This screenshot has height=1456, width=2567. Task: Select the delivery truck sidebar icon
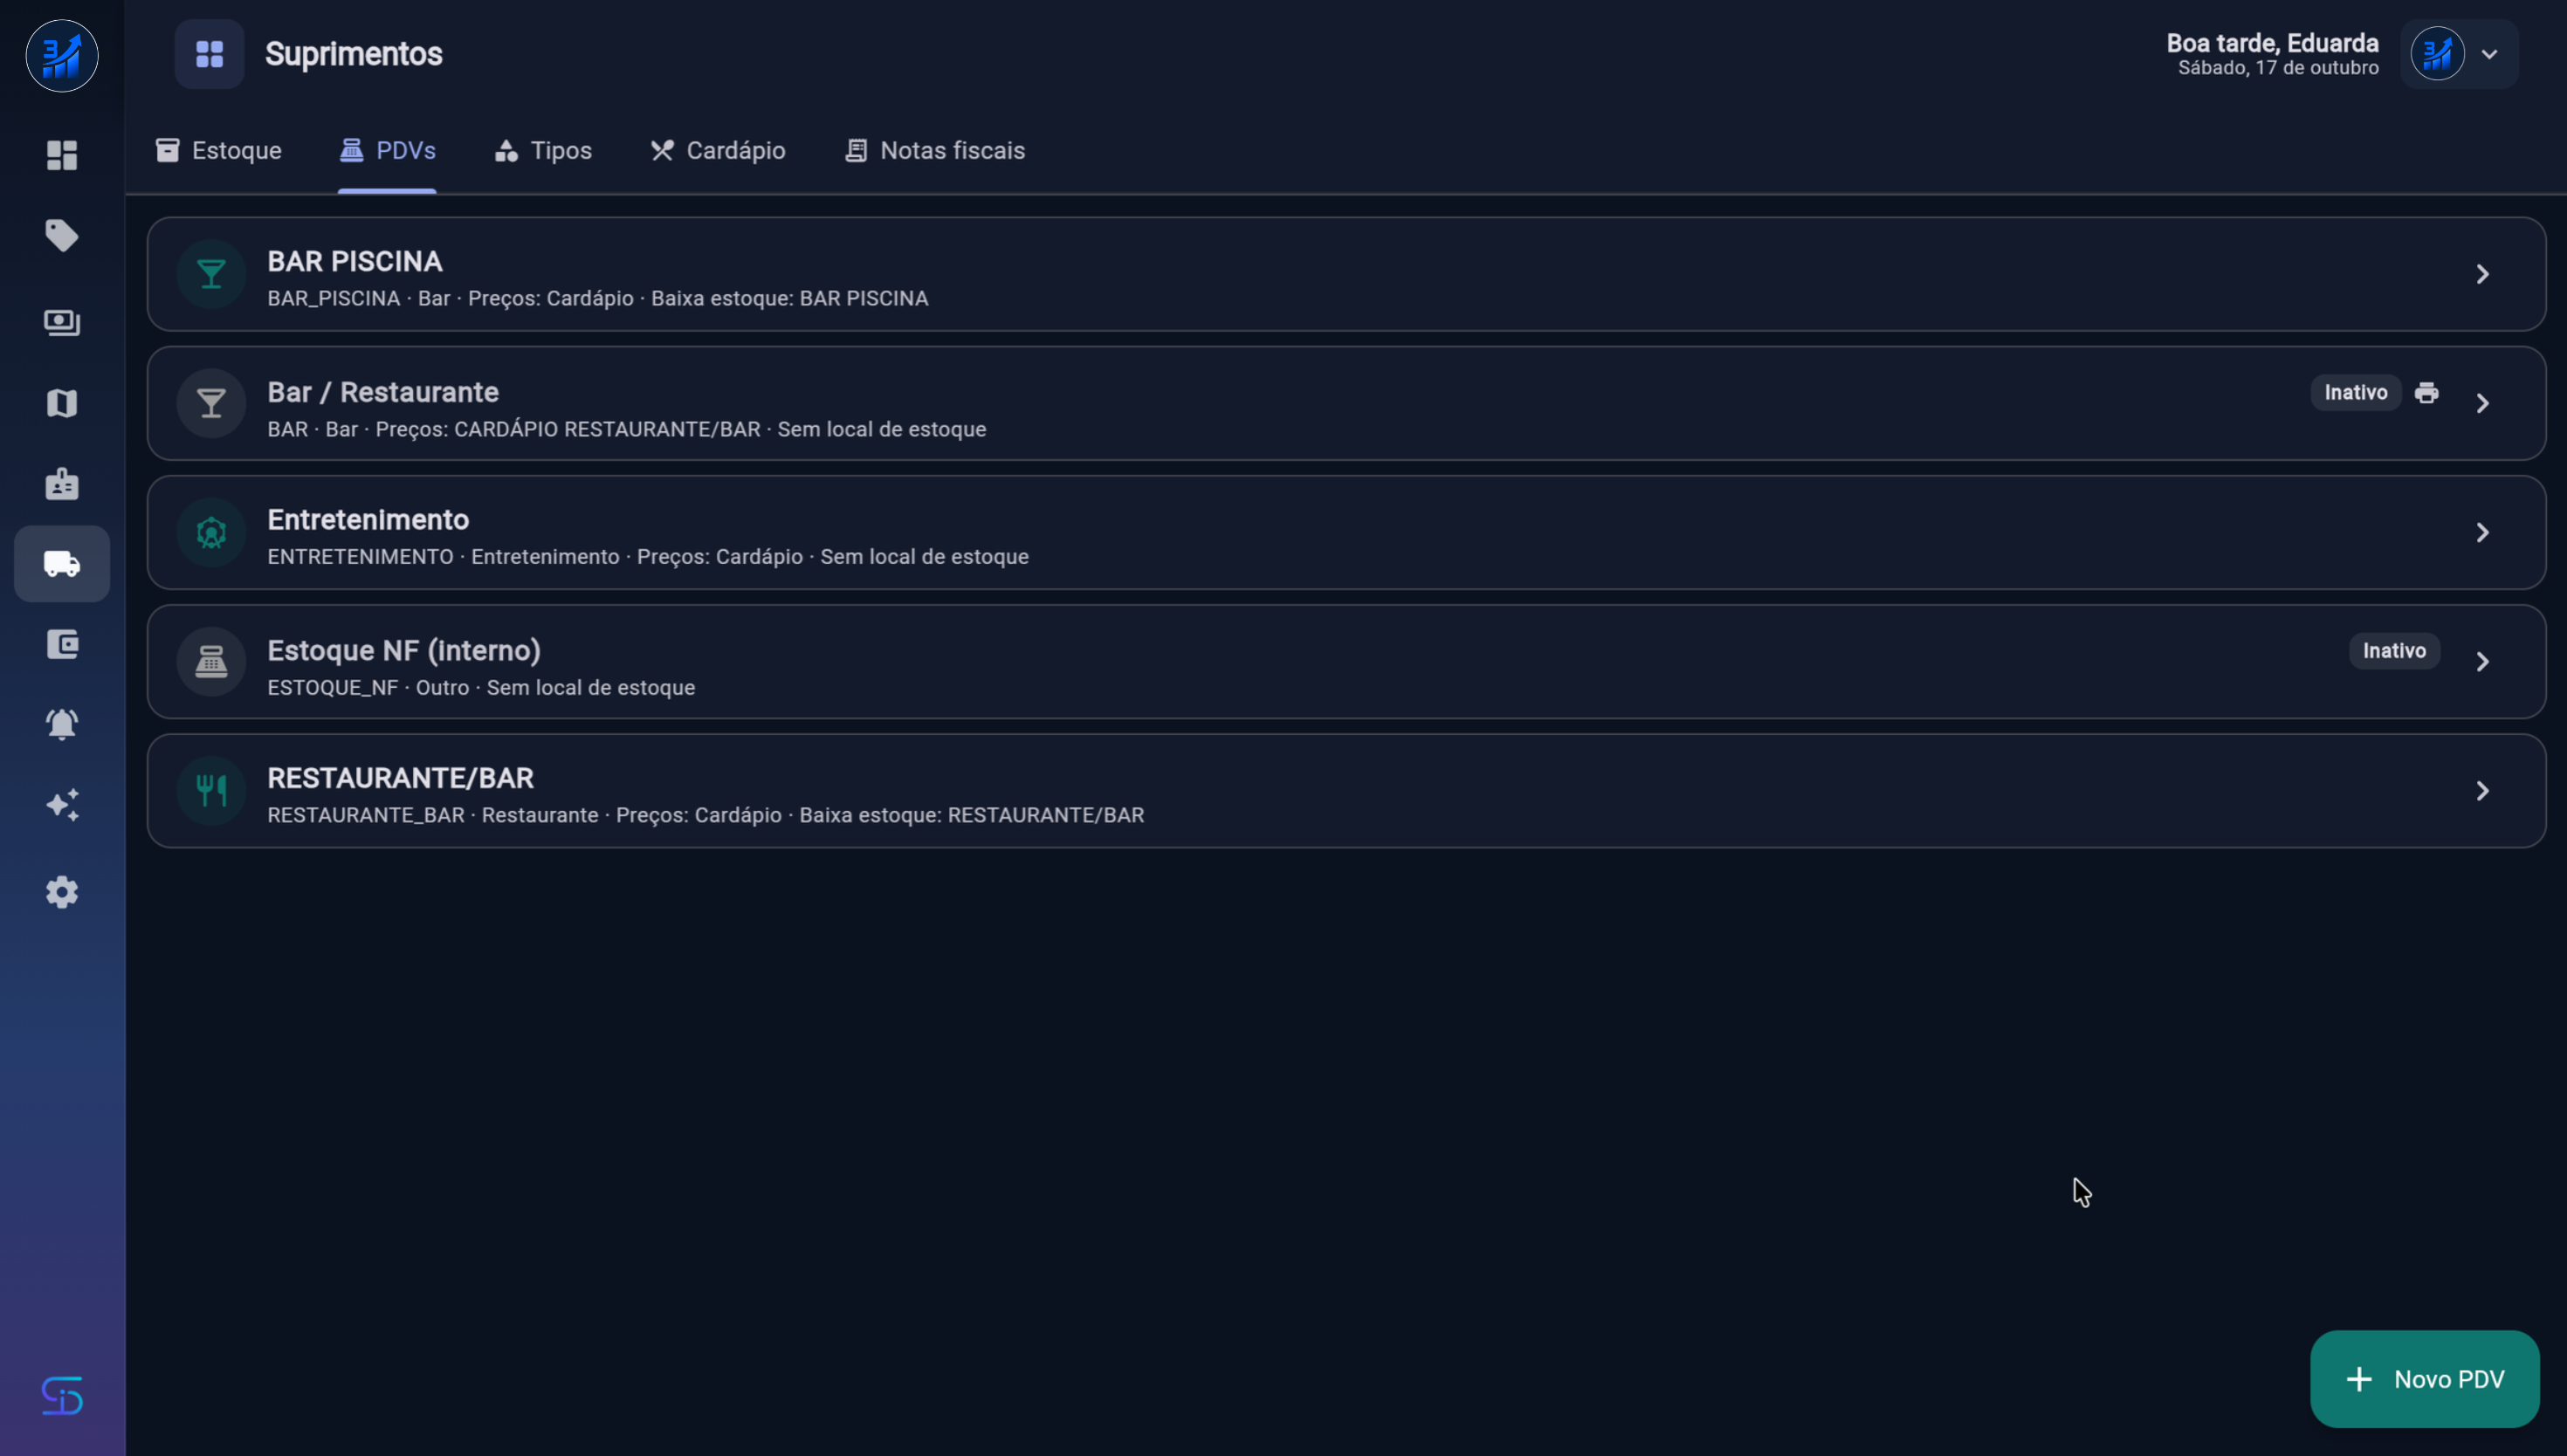pyautogui.click(x=62, y=564)
